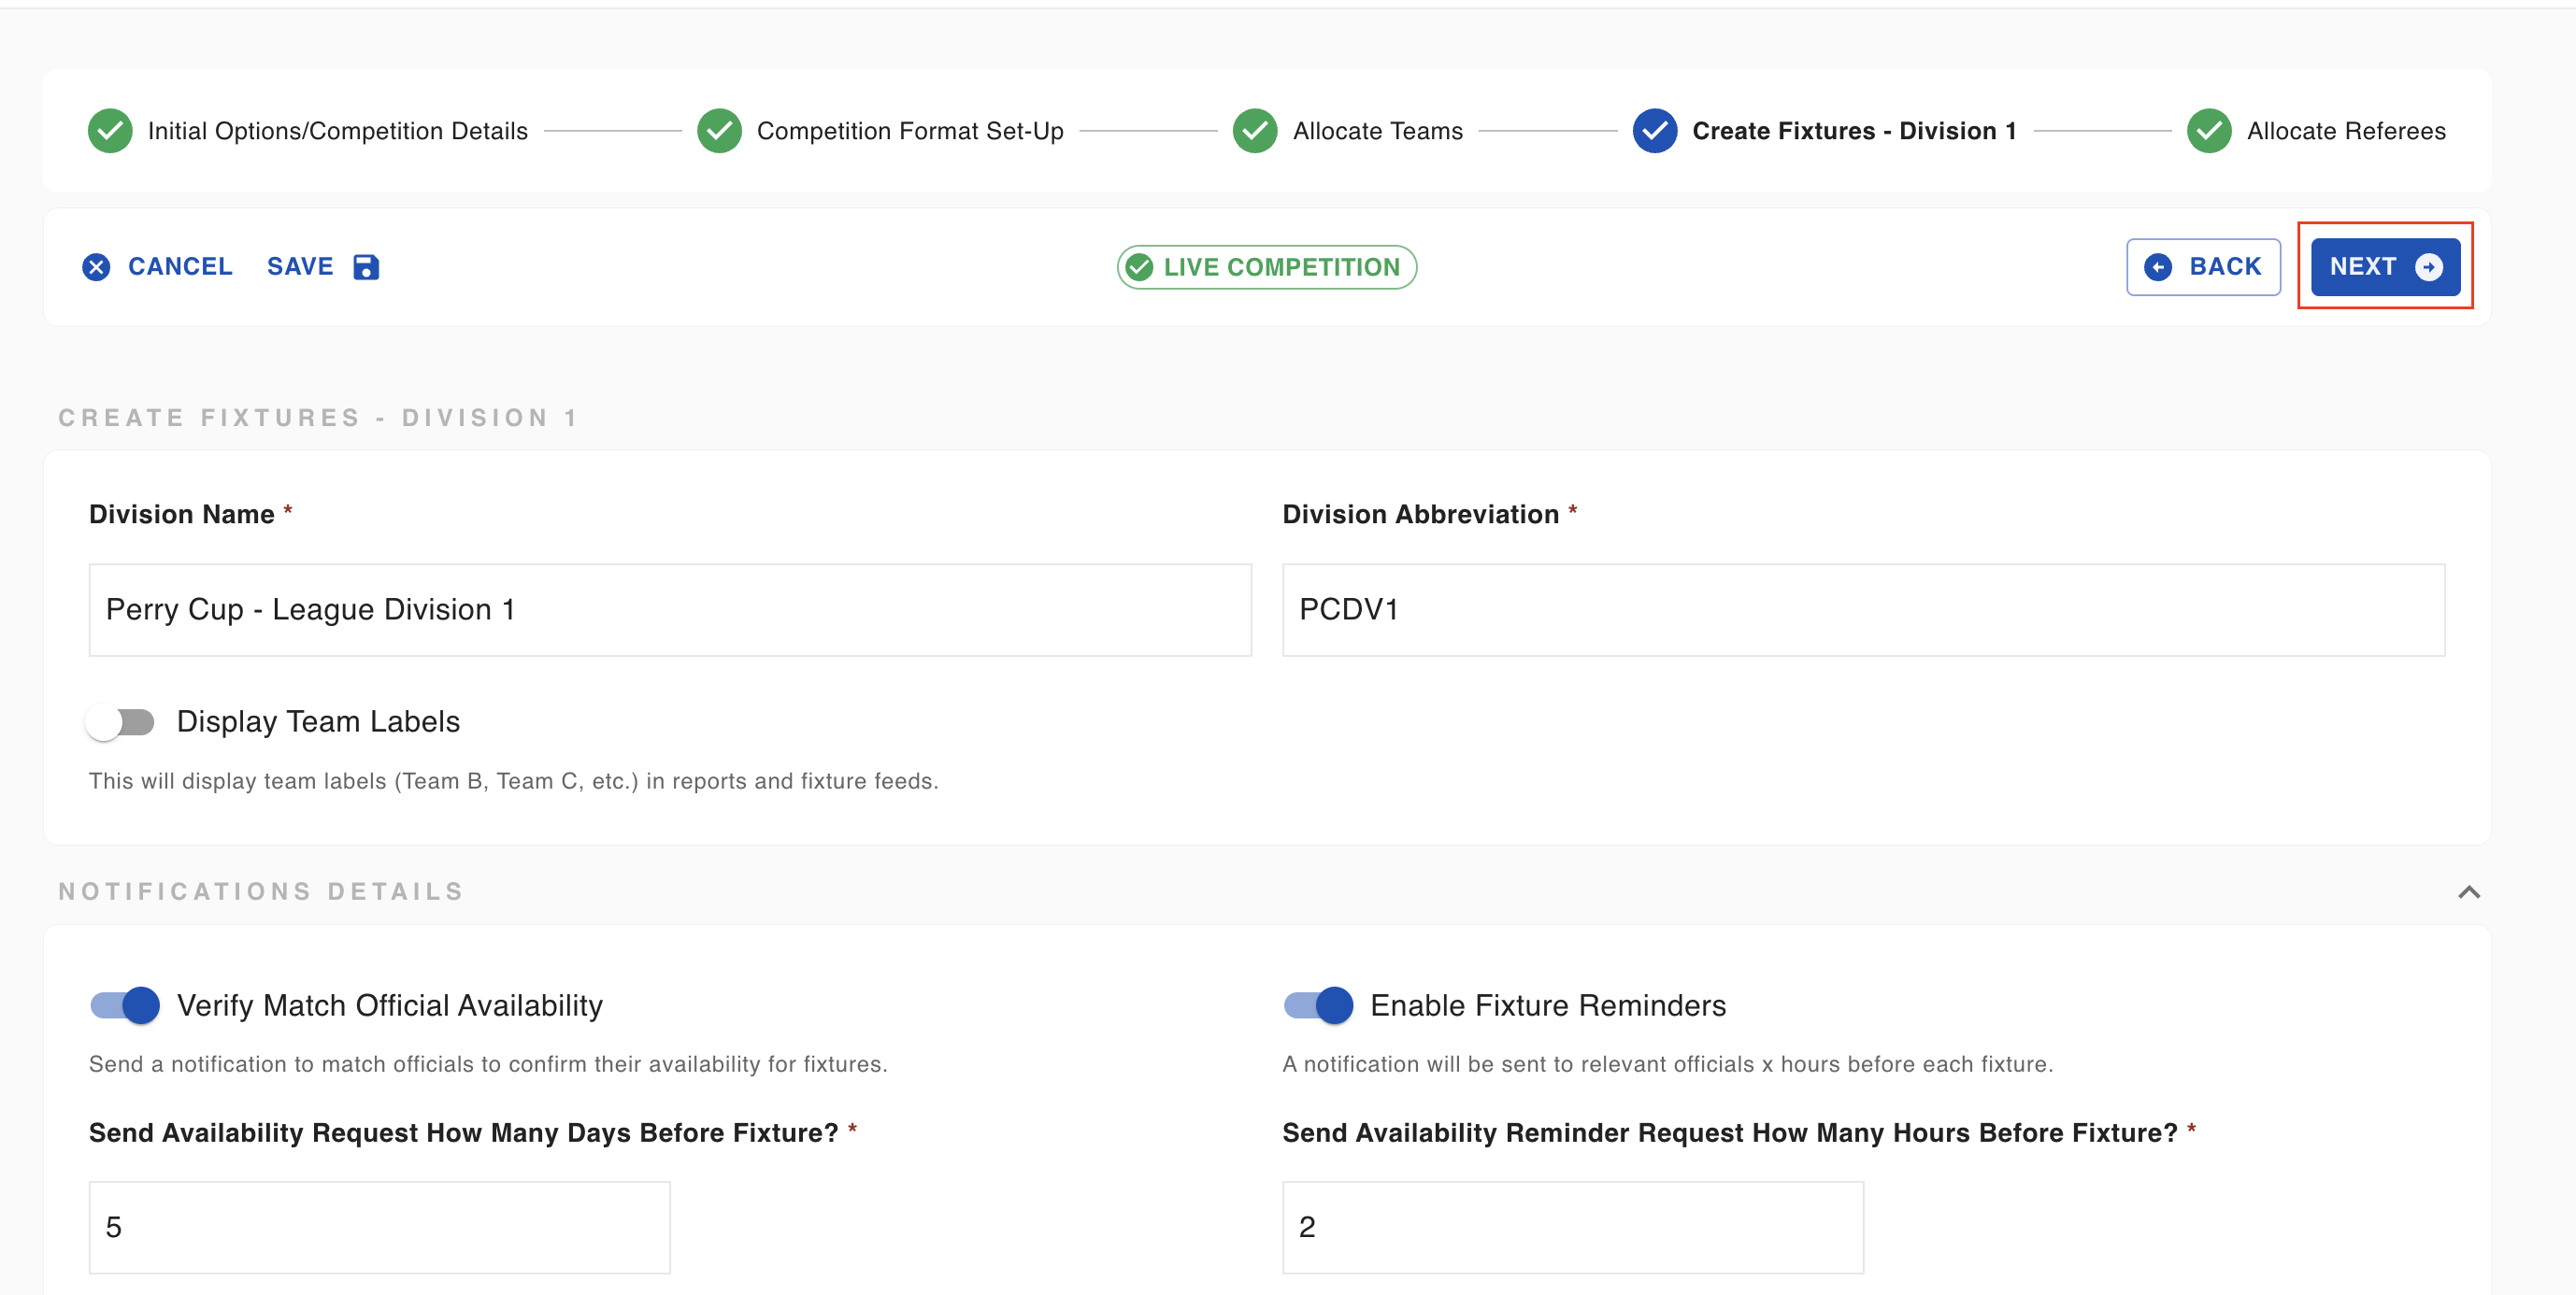Click the Back button
This screenshot has height=1295, width=2576.
tap(2203, 267)
